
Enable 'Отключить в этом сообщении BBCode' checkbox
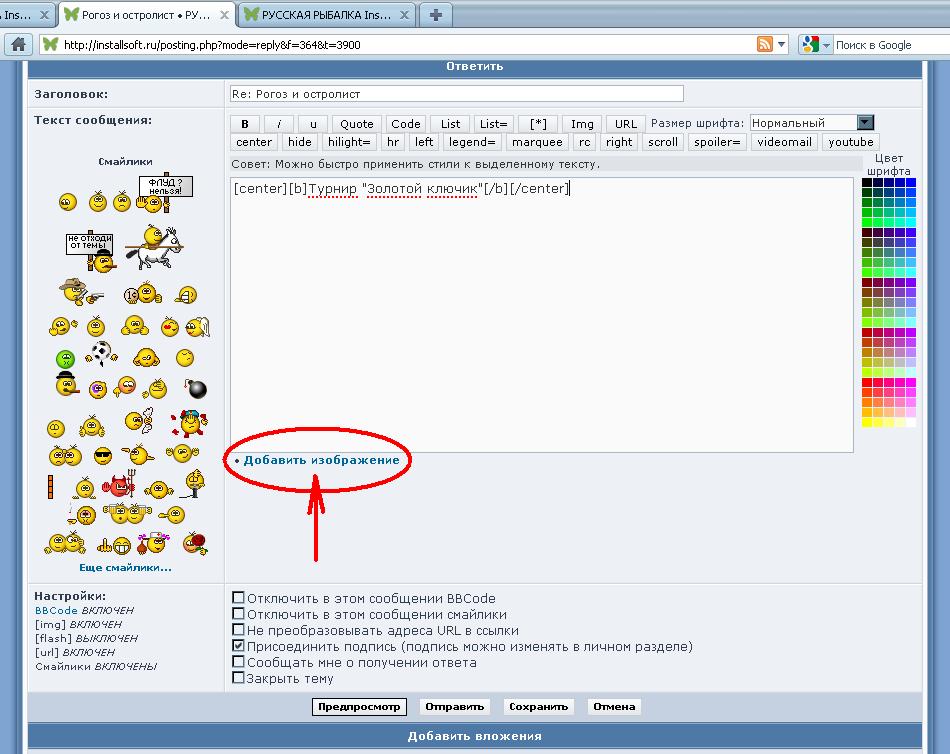(x=238, y=598)
